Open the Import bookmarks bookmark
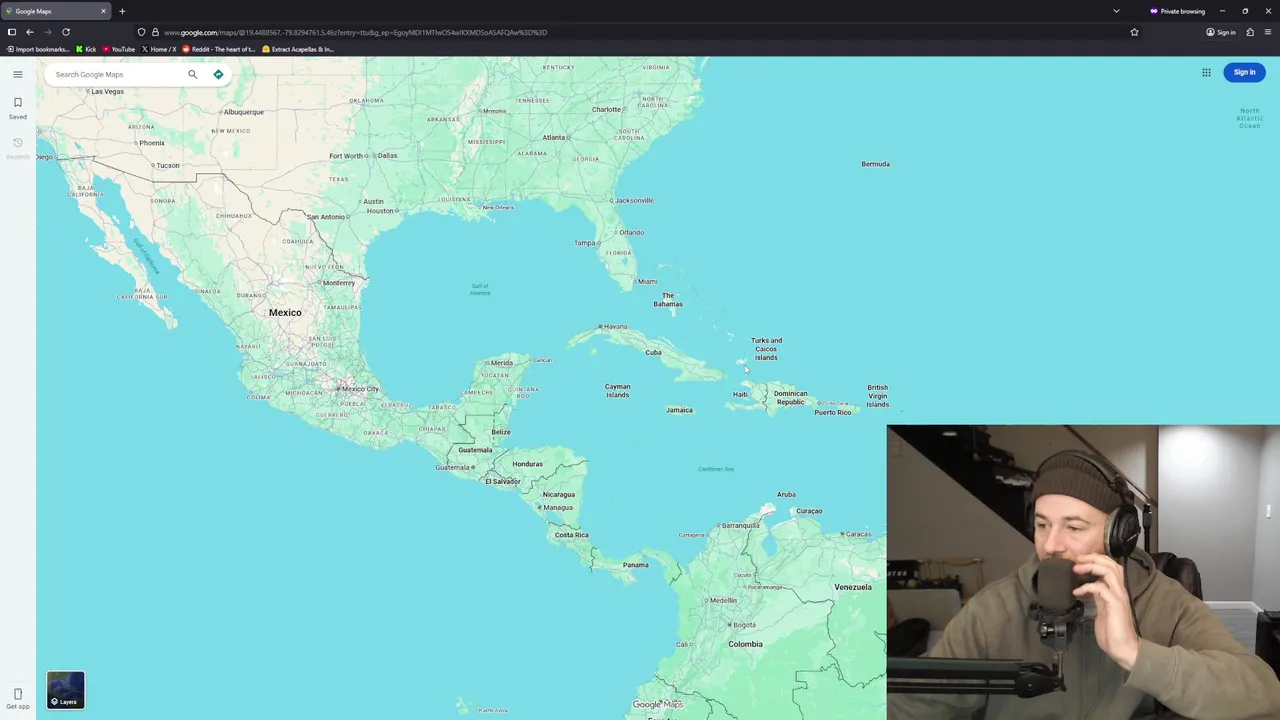 pos(38,49)
